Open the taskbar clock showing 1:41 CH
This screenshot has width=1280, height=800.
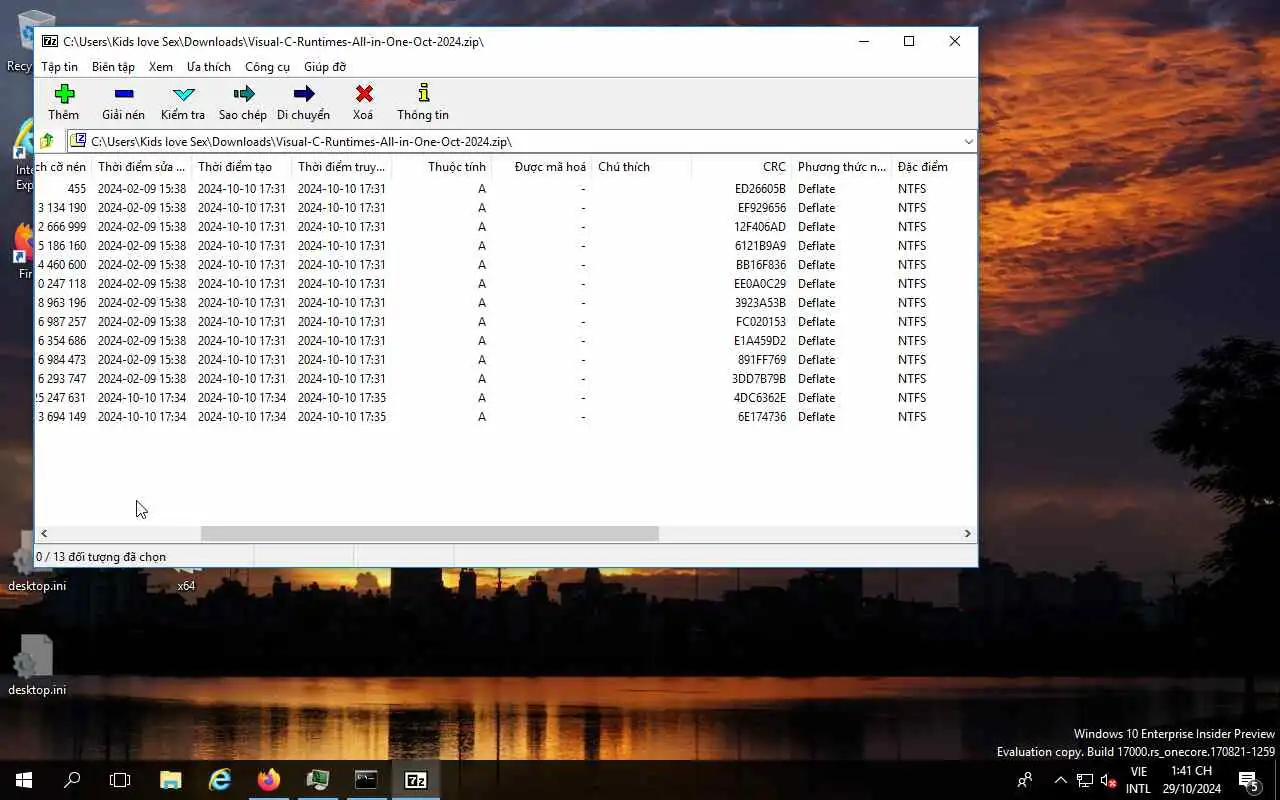[1191, 780]
